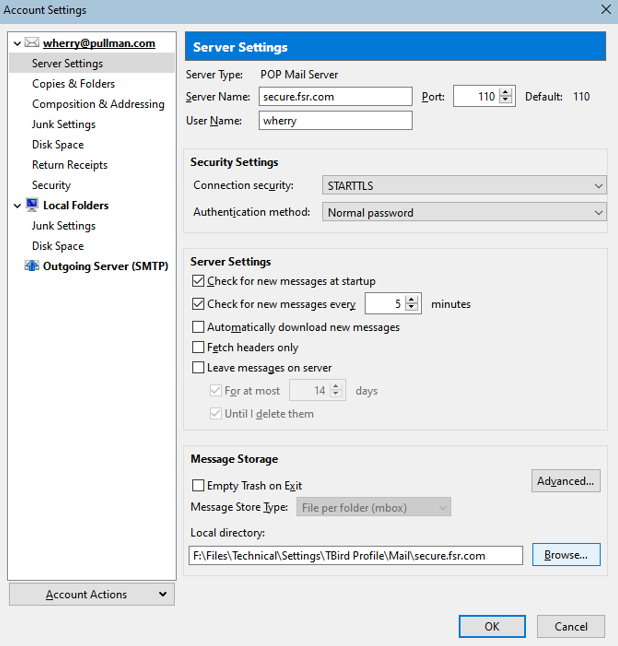Click into the Server Name field

pos(335,96)
